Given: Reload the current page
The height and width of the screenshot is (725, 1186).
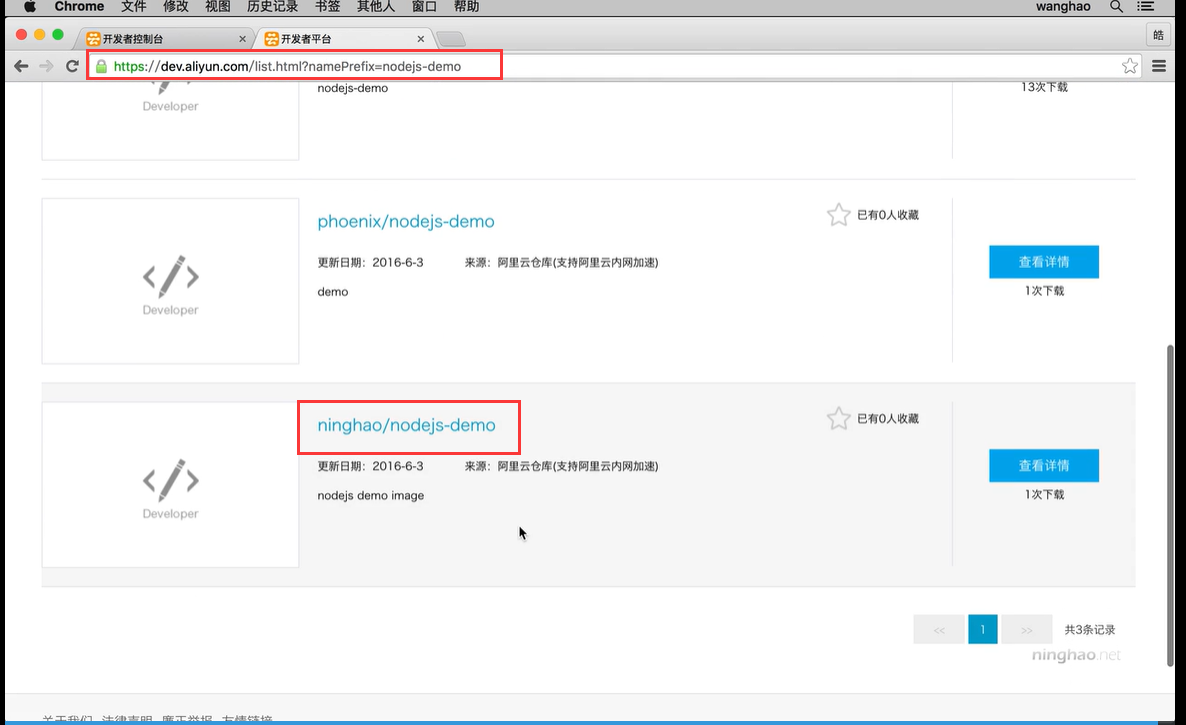Looking at the screenshot, I should click(x=73, y=67).
